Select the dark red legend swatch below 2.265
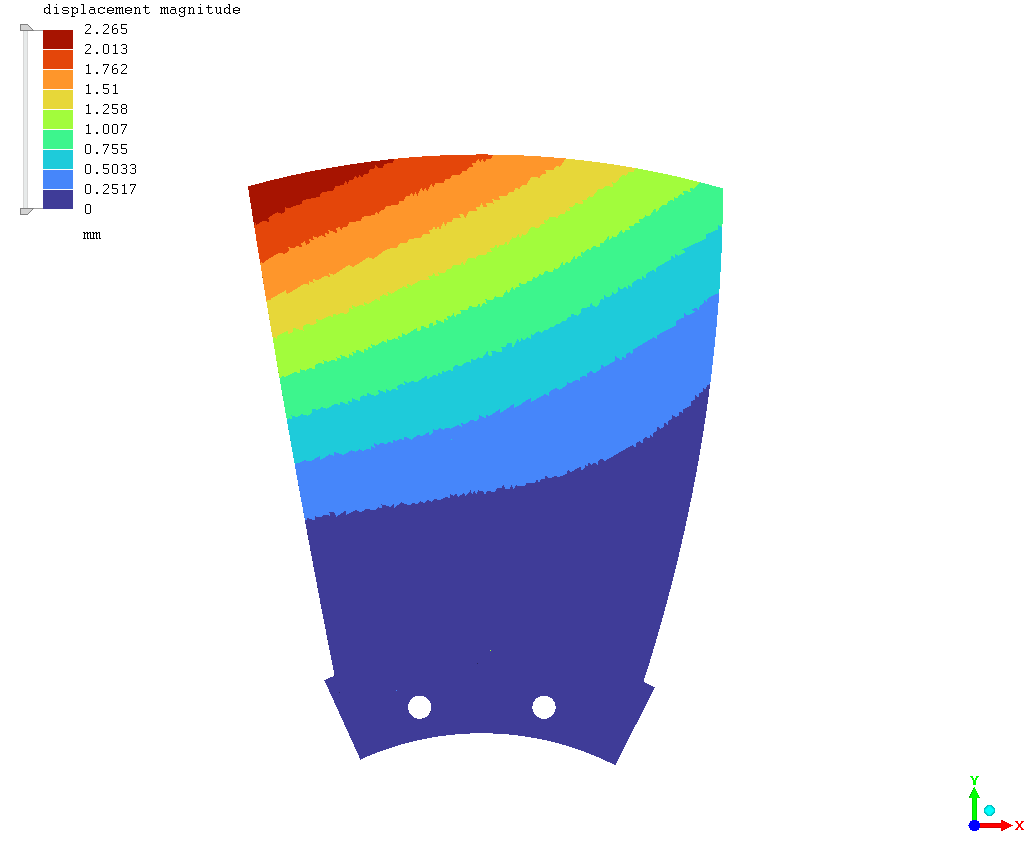Screen dimensions: 1032x867 pyautogui.click(x=57, y=39)
